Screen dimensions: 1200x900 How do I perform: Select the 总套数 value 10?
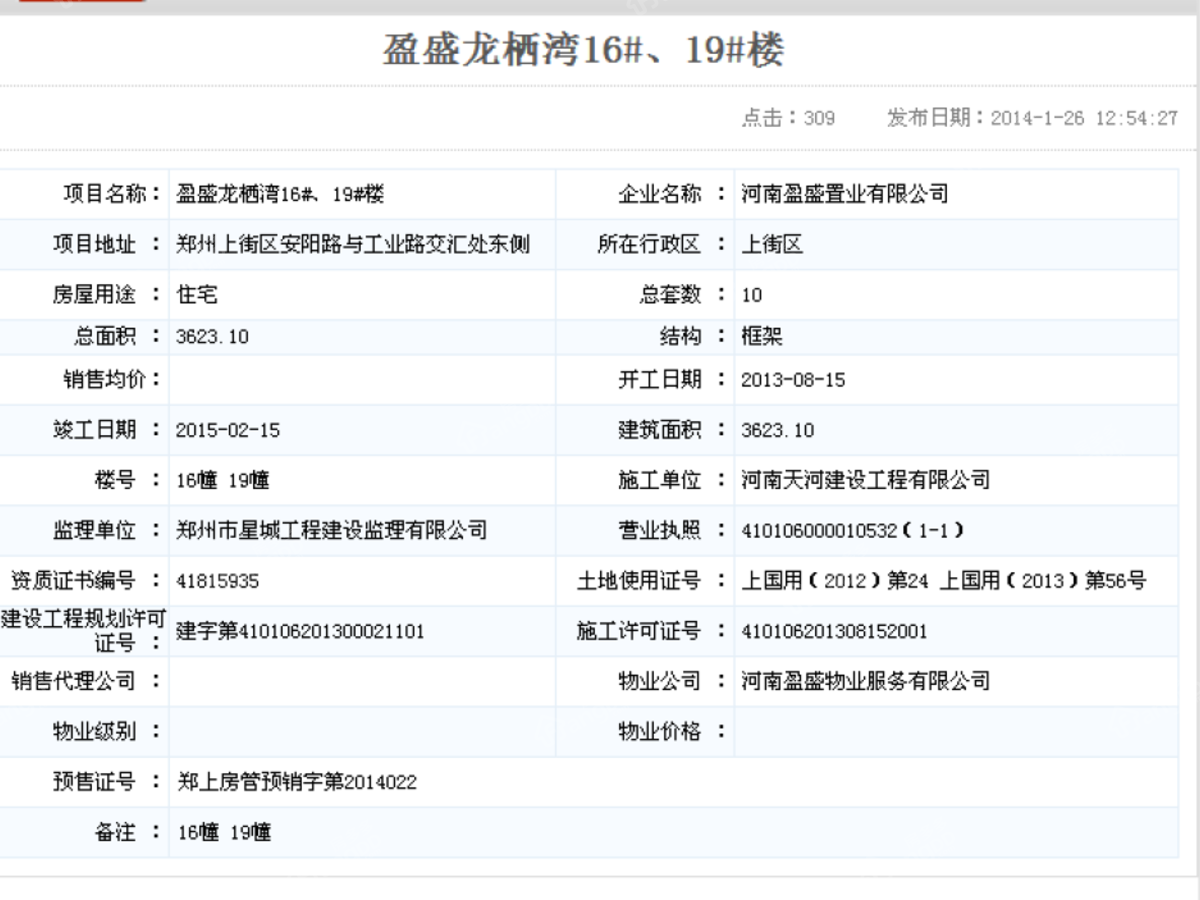pyautogui.click(x=752, y=295)
